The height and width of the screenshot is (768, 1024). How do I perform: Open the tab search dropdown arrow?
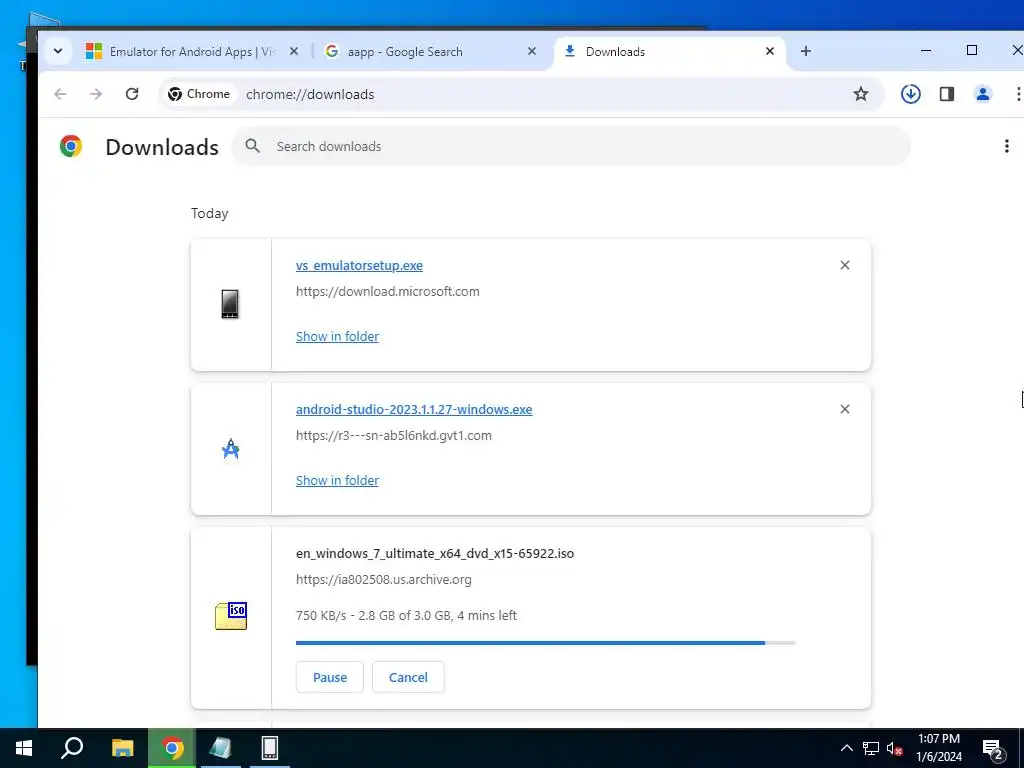tap(57, 51)
